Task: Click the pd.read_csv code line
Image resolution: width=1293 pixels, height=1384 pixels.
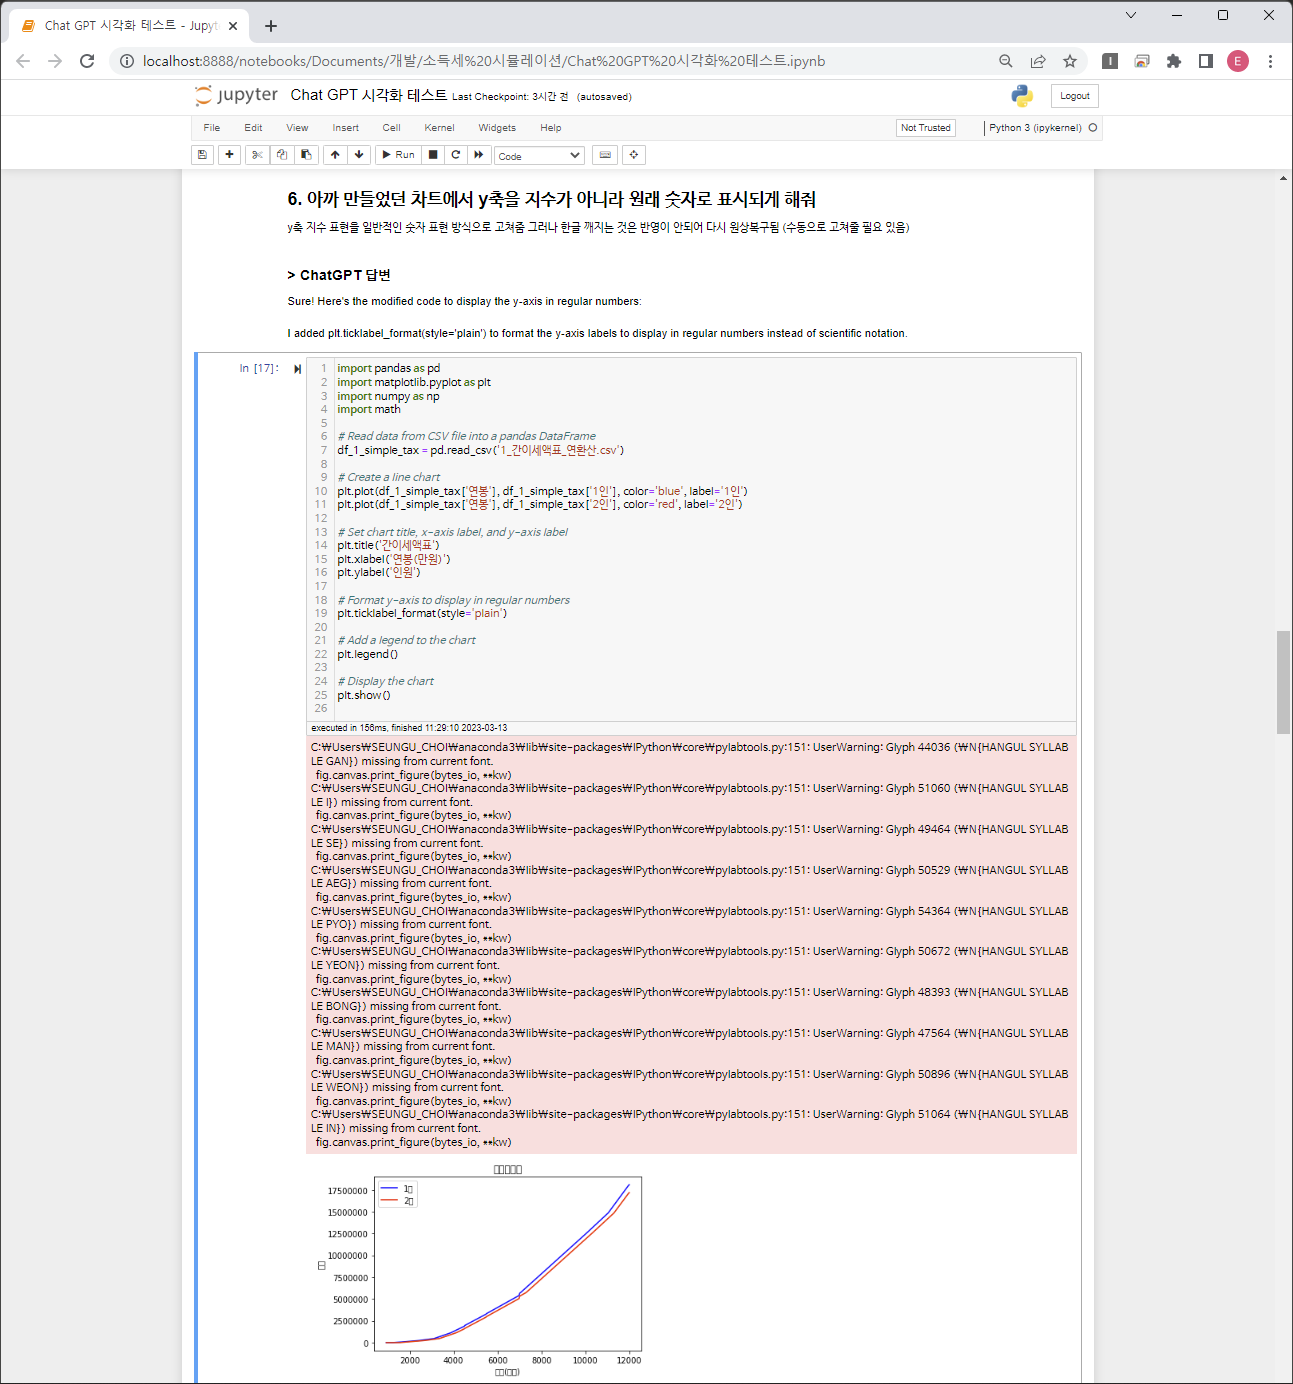Action: click(480, 450)
